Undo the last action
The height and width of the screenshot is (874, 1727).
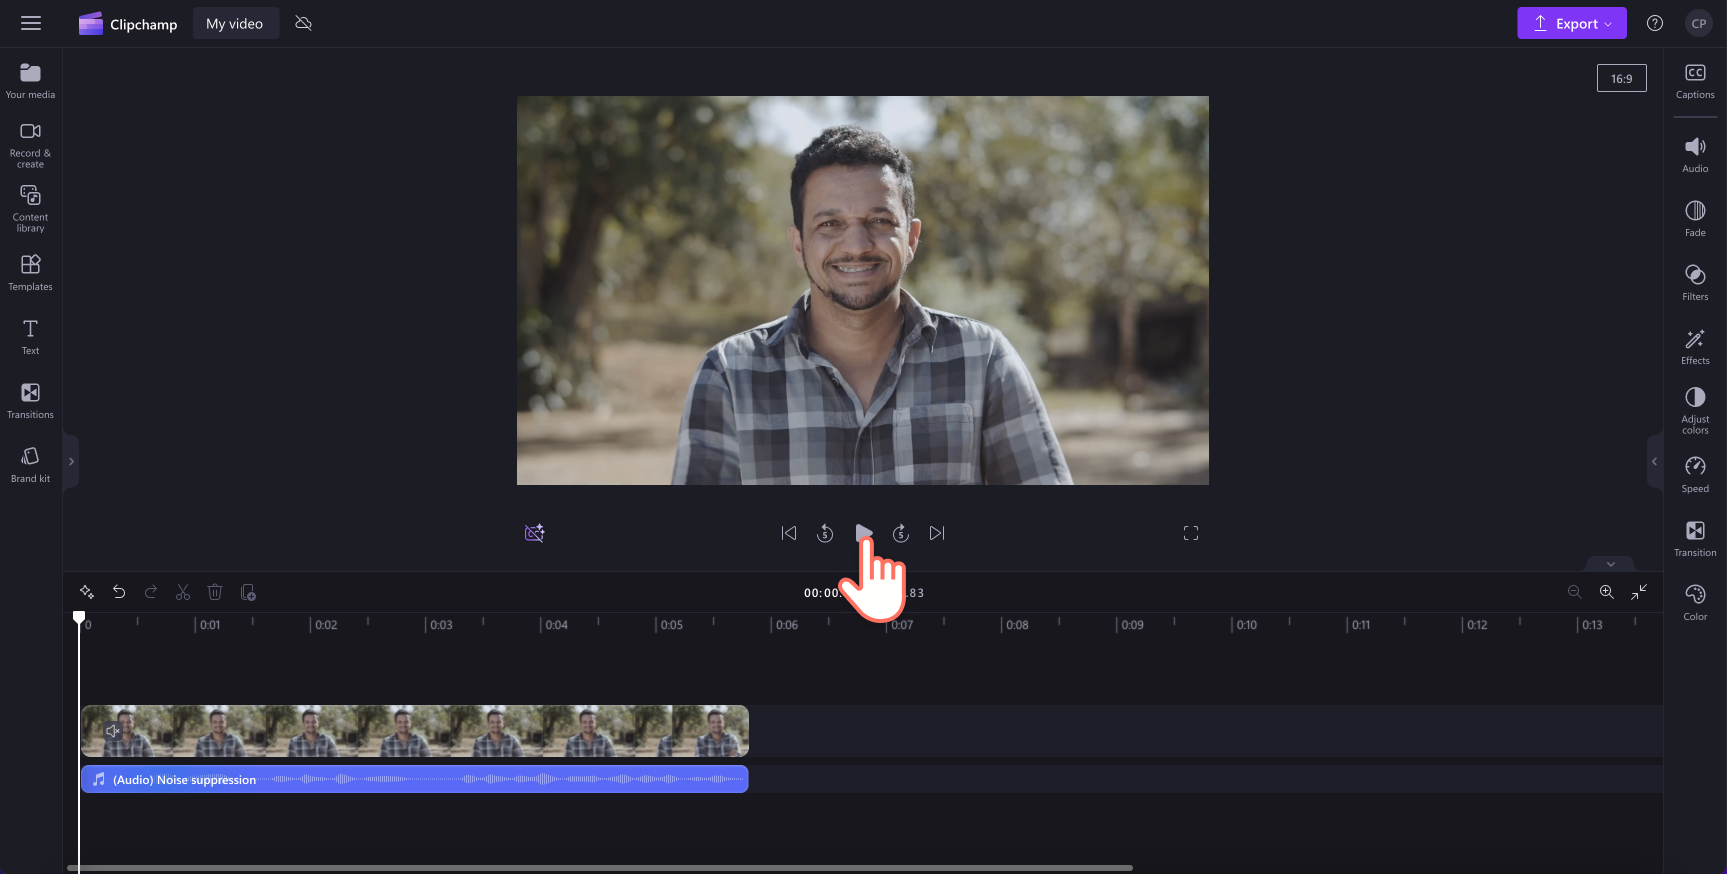pyautogui.click(x=119, y=592)
